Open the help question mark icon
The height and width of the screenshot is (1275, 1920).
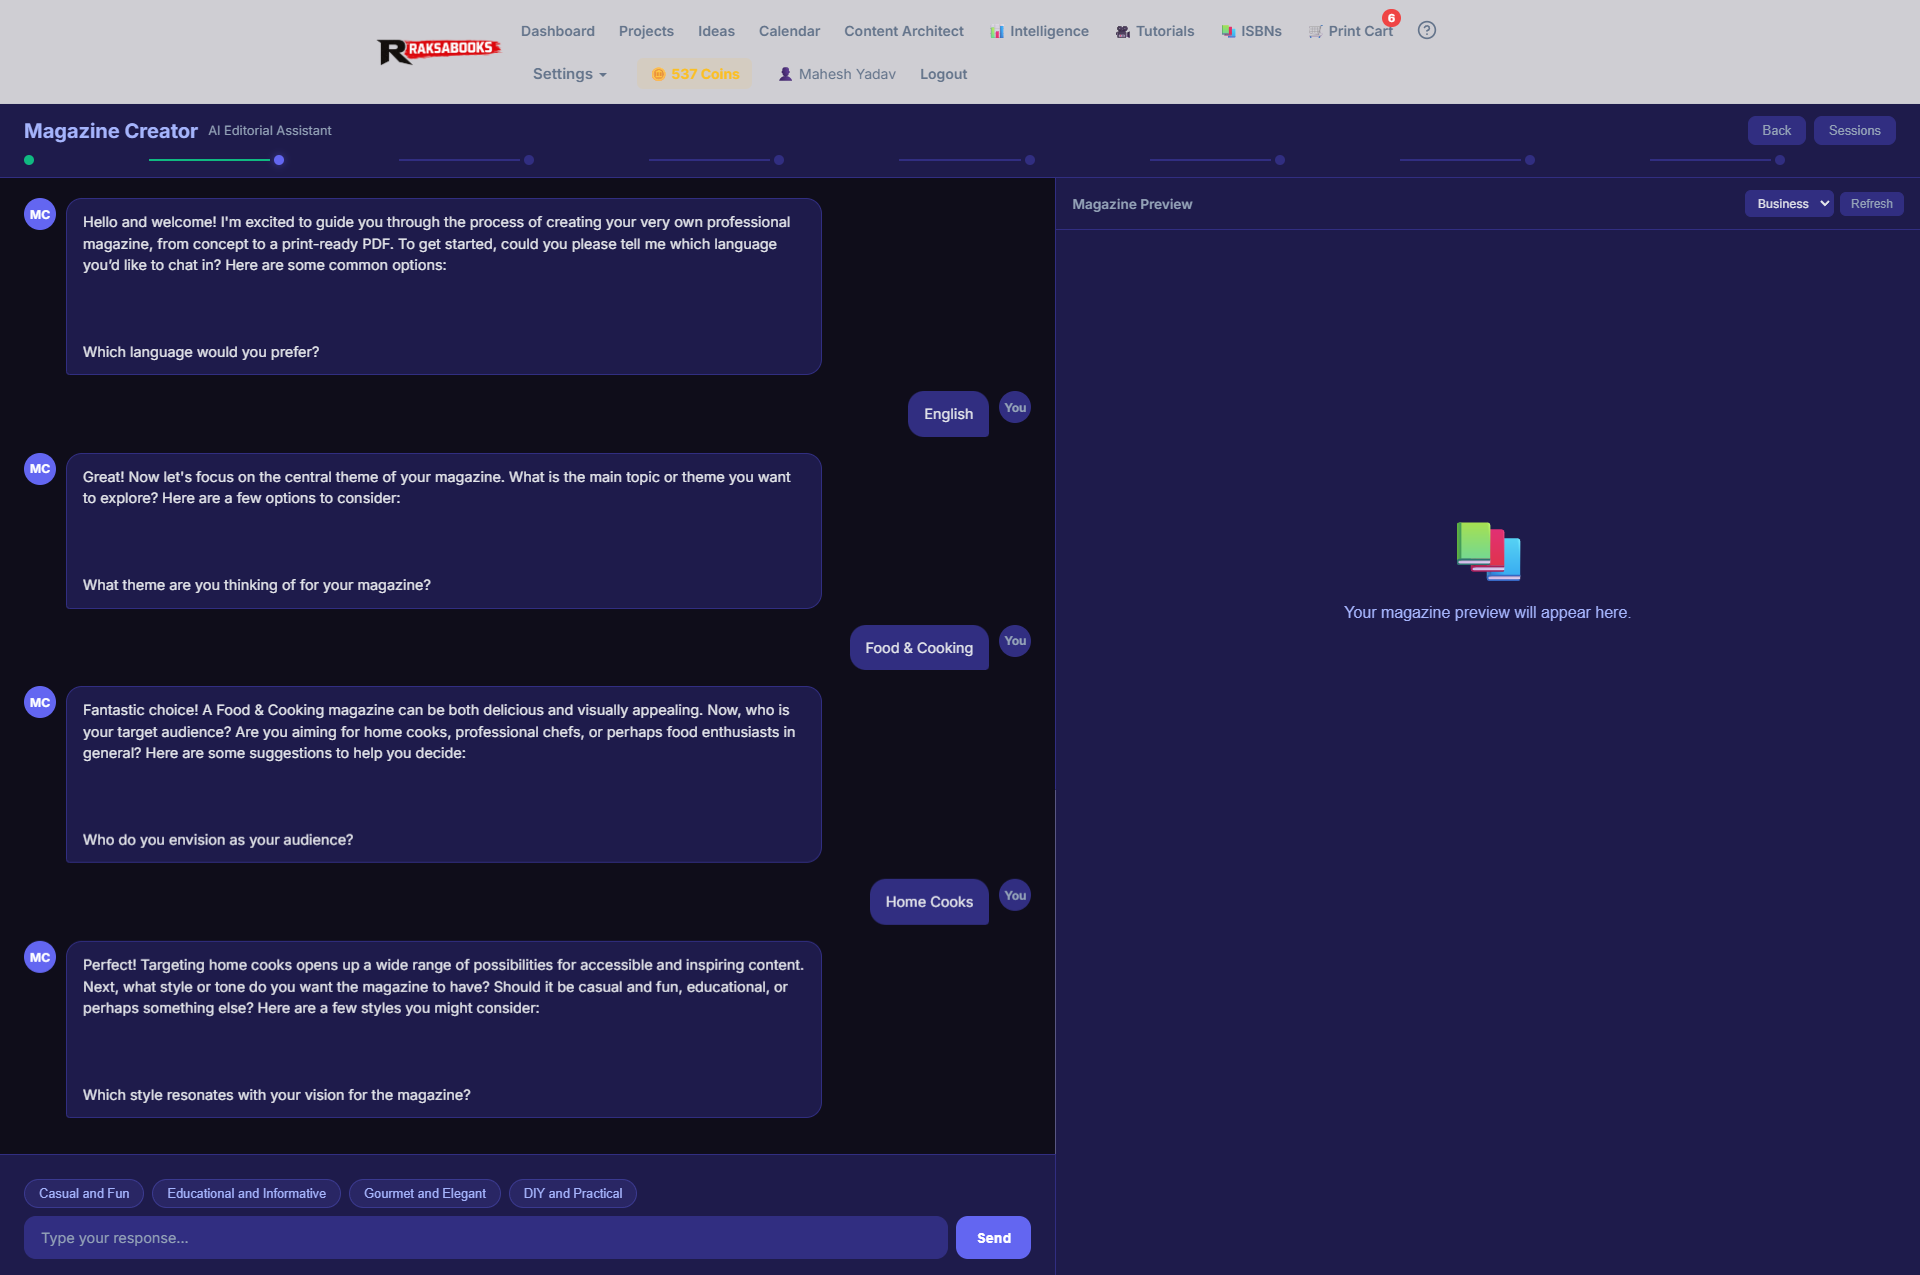tap(1427, 31)
